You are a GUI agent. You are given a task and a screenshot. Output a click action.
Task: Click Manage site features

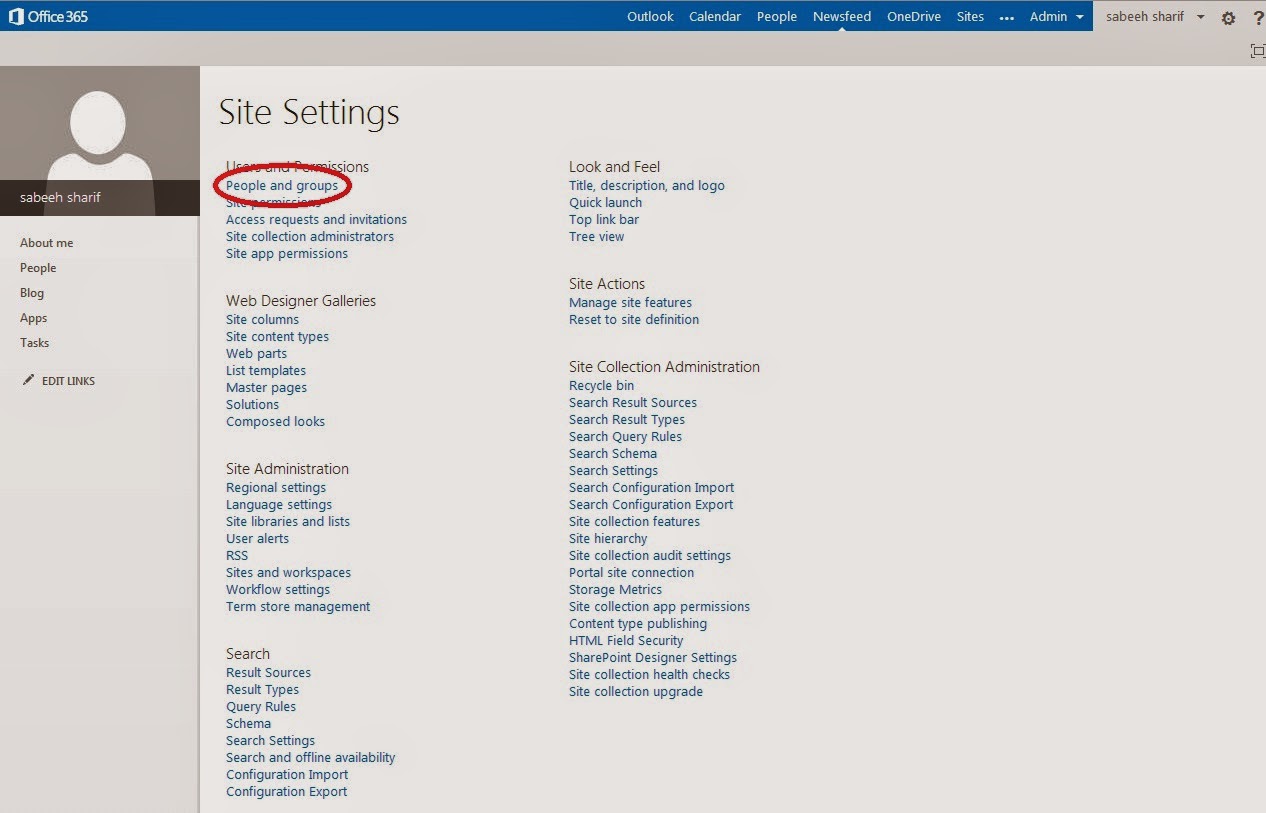(630, 302)
